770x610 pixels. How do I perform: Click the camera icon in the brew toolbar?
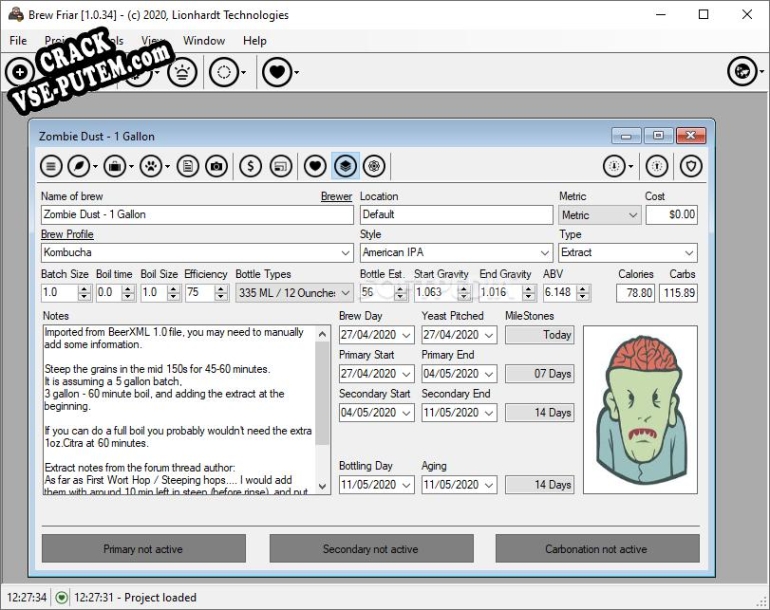pos(216,166)
